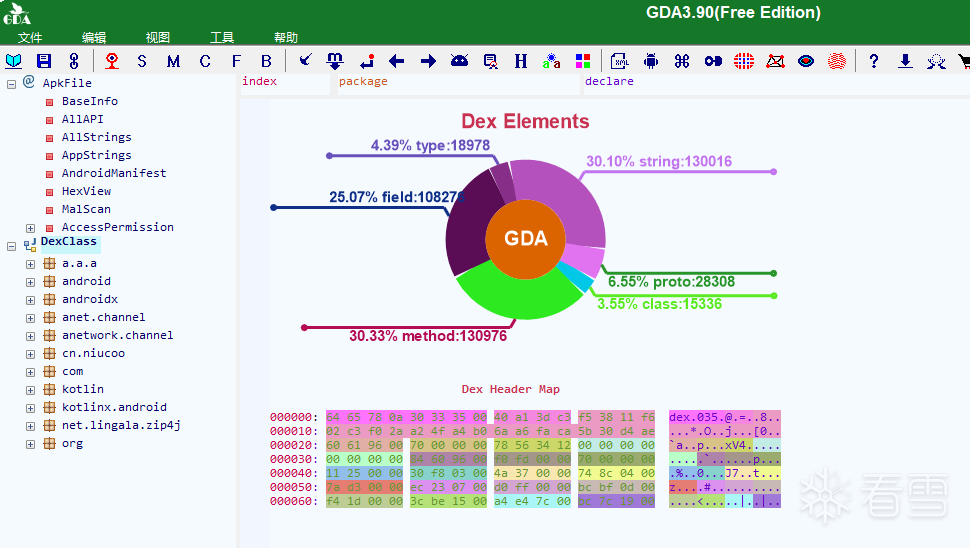
Task: Select BaseInfo in the tree
Action: click(90, 101)
